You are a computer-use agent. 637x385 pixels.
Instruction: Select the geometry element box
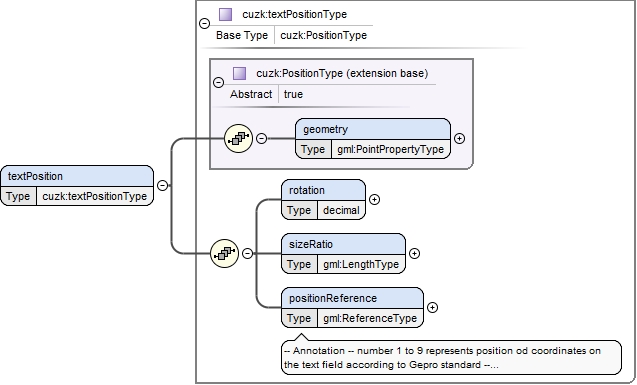tap(373, 138)
